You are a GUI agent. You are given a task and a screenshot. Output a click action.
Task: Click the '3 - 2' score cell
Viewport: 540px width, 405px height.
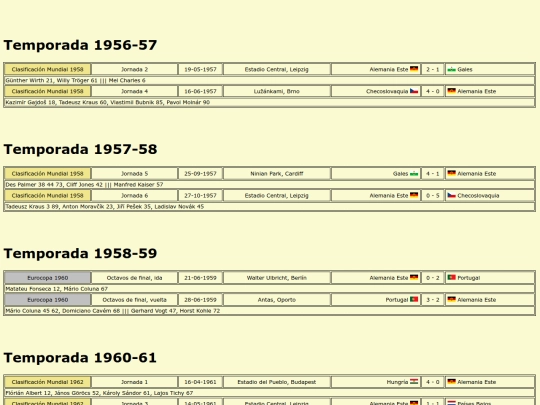pos(433,300)
